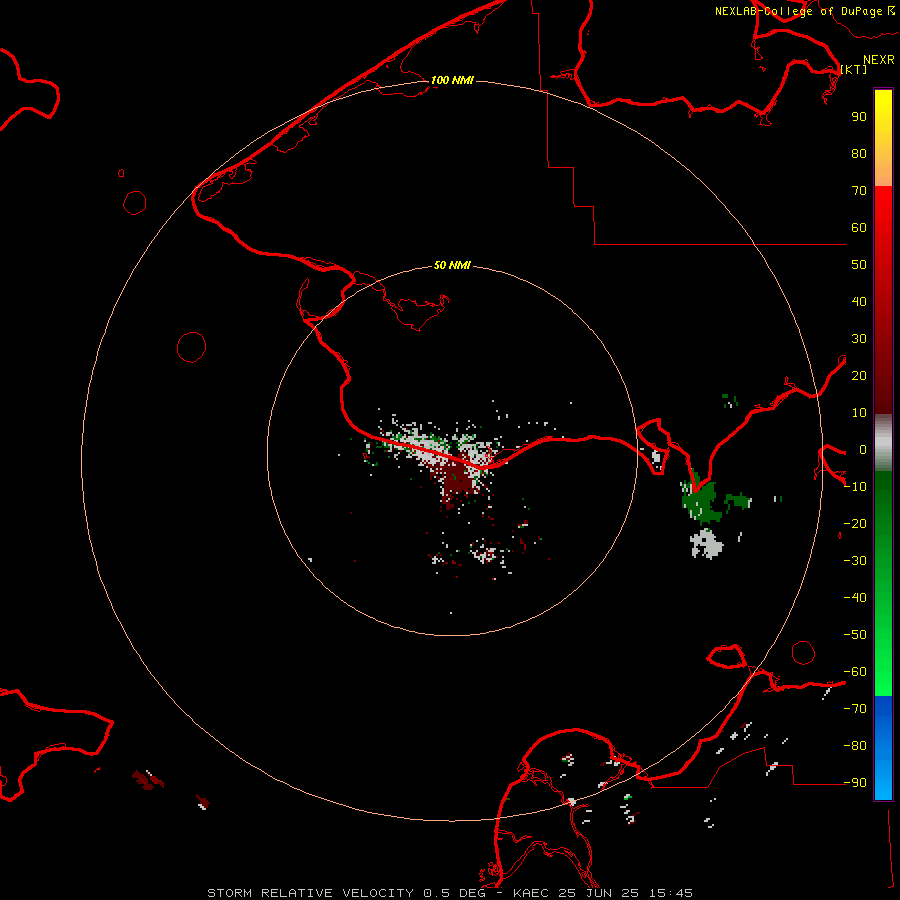Click the -50 value on velocity scale
The height and width of the screenshot is (900, 900).
tap(855, 635)
